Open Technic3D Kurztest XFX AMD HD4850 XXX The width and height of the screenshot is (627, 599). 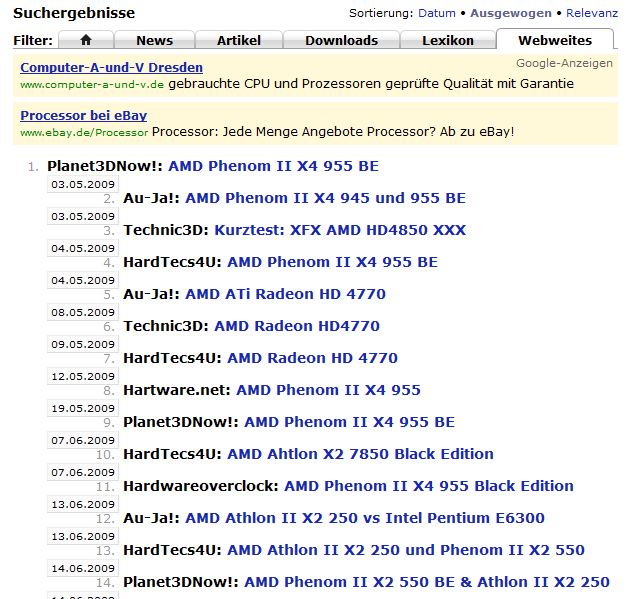(340, 230)
